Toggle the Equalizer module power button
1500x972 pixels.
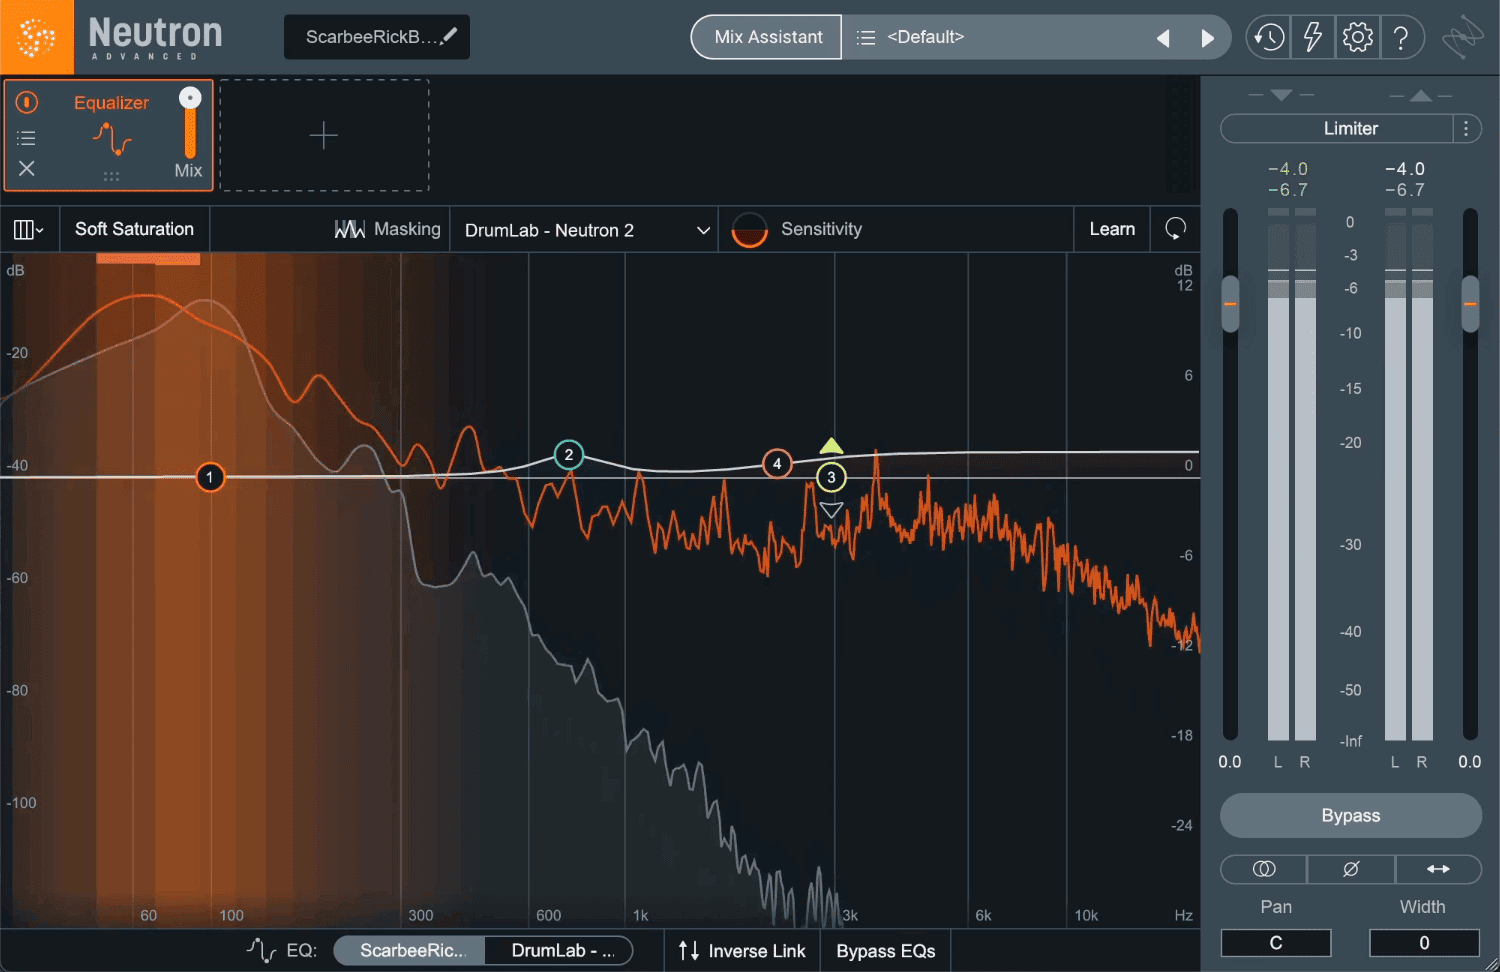27,102
